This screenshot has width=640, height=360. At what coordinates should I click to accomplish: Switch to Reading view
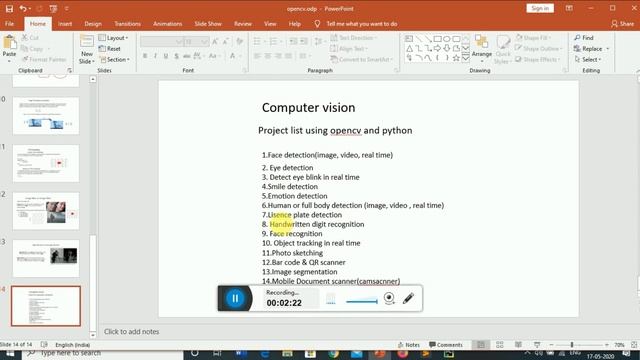point(518,345)
